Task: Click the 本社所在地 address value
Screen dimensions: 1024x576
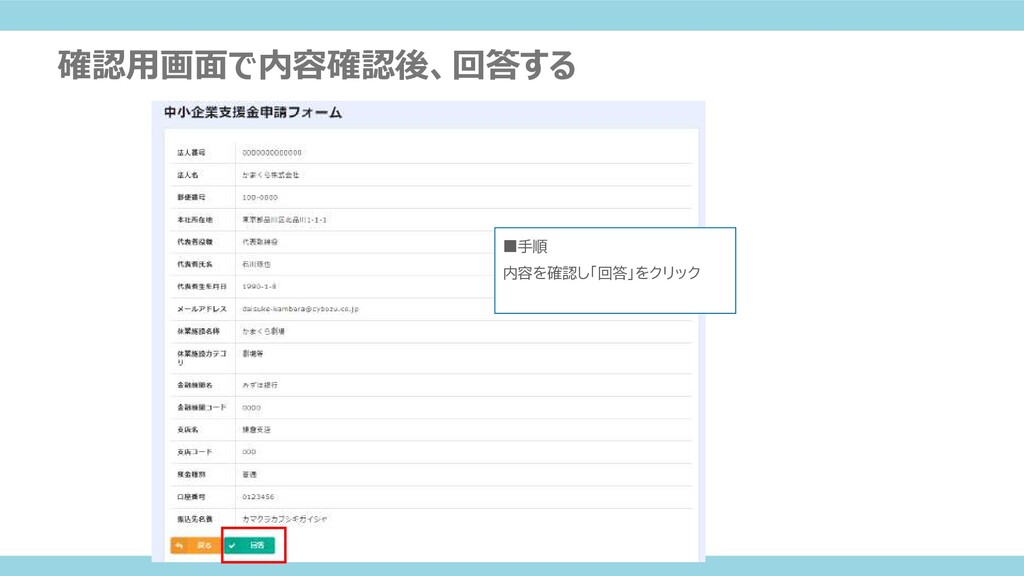Action: tap(284, 220)
